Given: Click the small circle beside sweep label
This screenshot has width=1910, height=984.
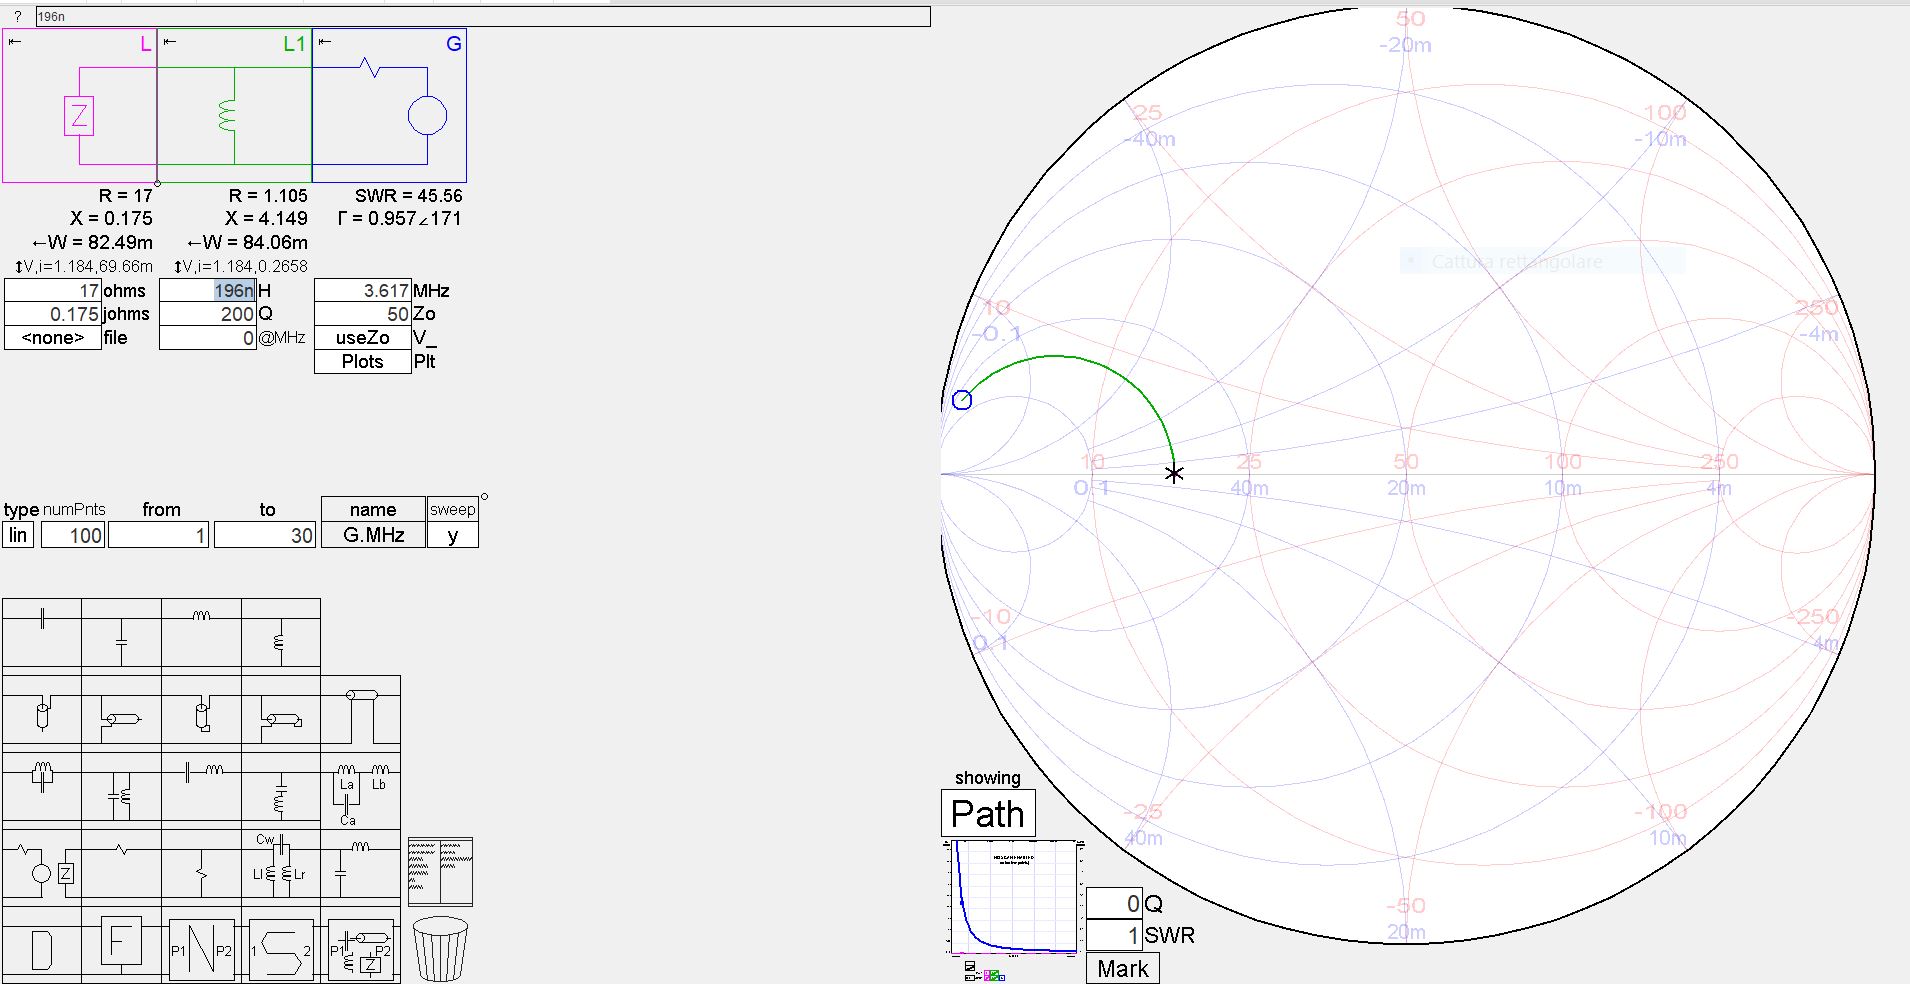Looking at the screenshot, I should click(x=485, y=497).
